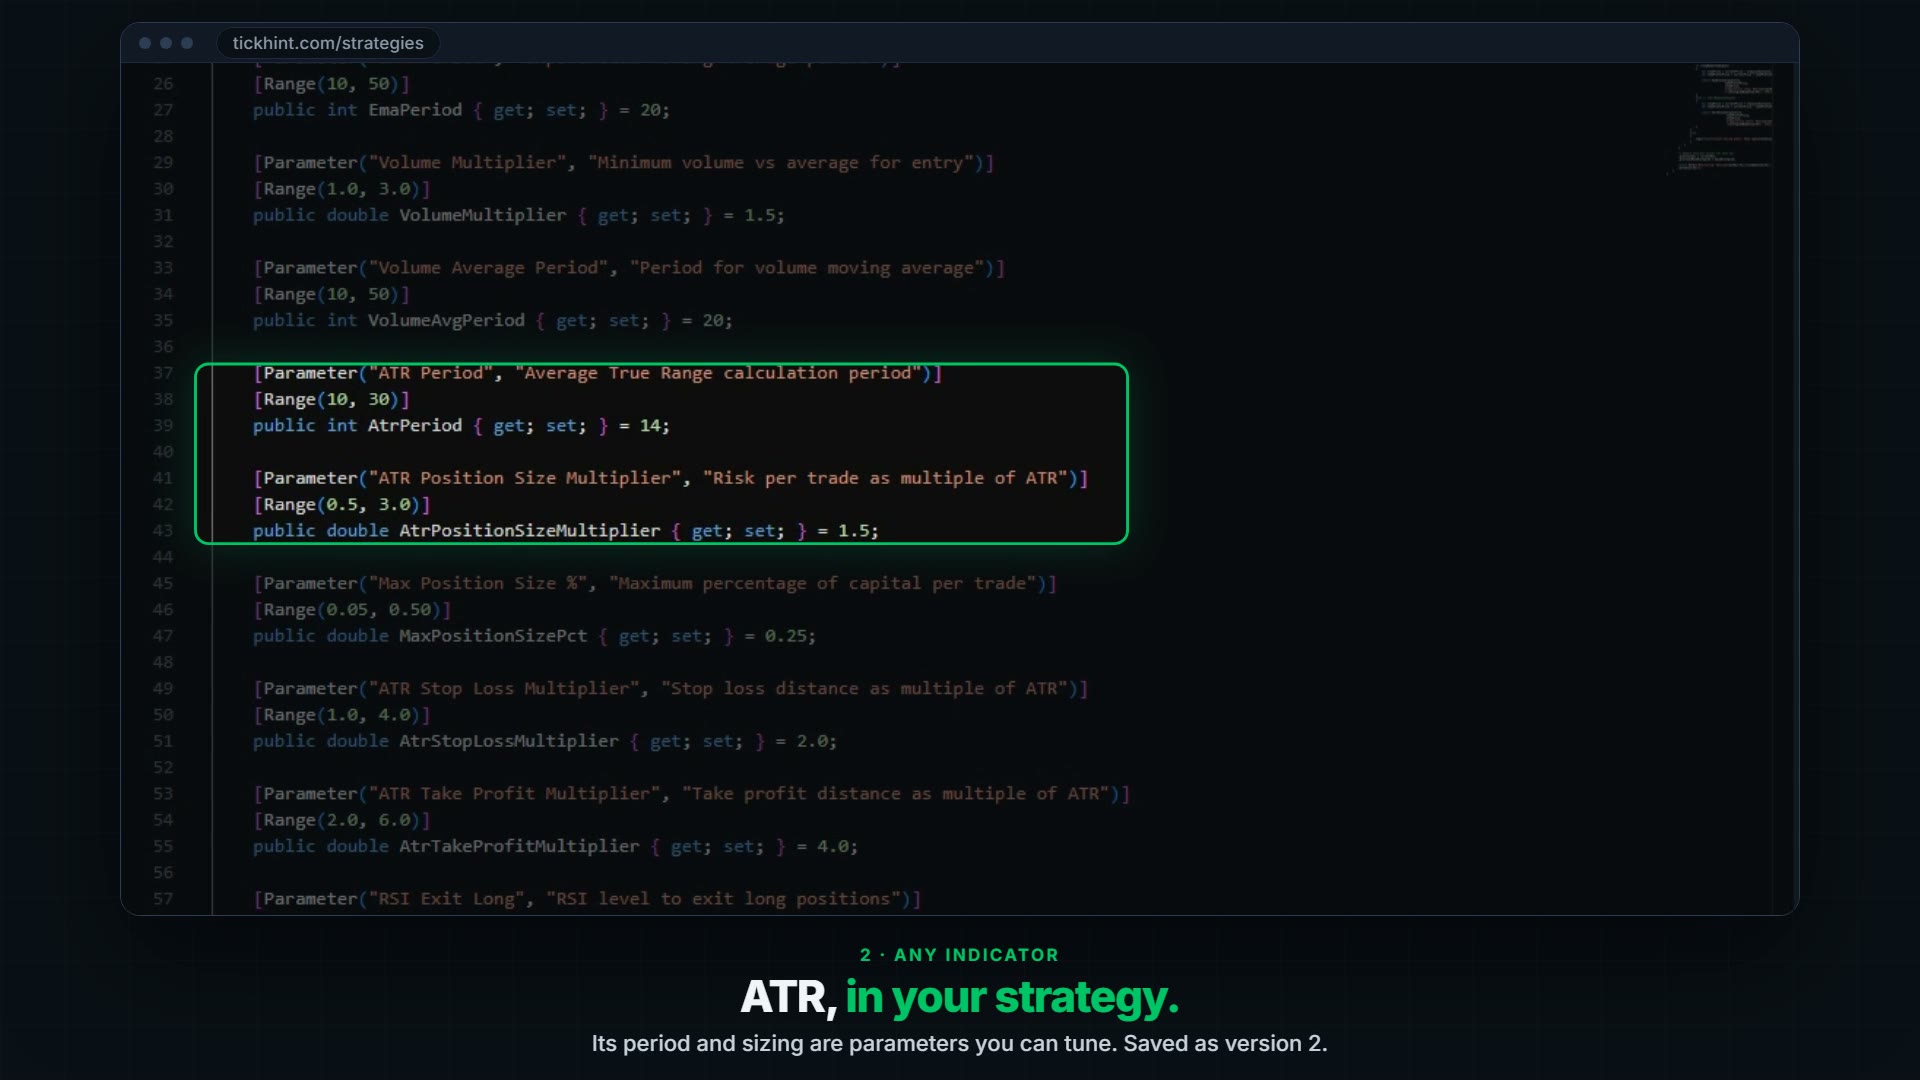Click line number 27 in the gutter
The width and height of the screenshot is (1920, 1080).
[x=163, y=110]
